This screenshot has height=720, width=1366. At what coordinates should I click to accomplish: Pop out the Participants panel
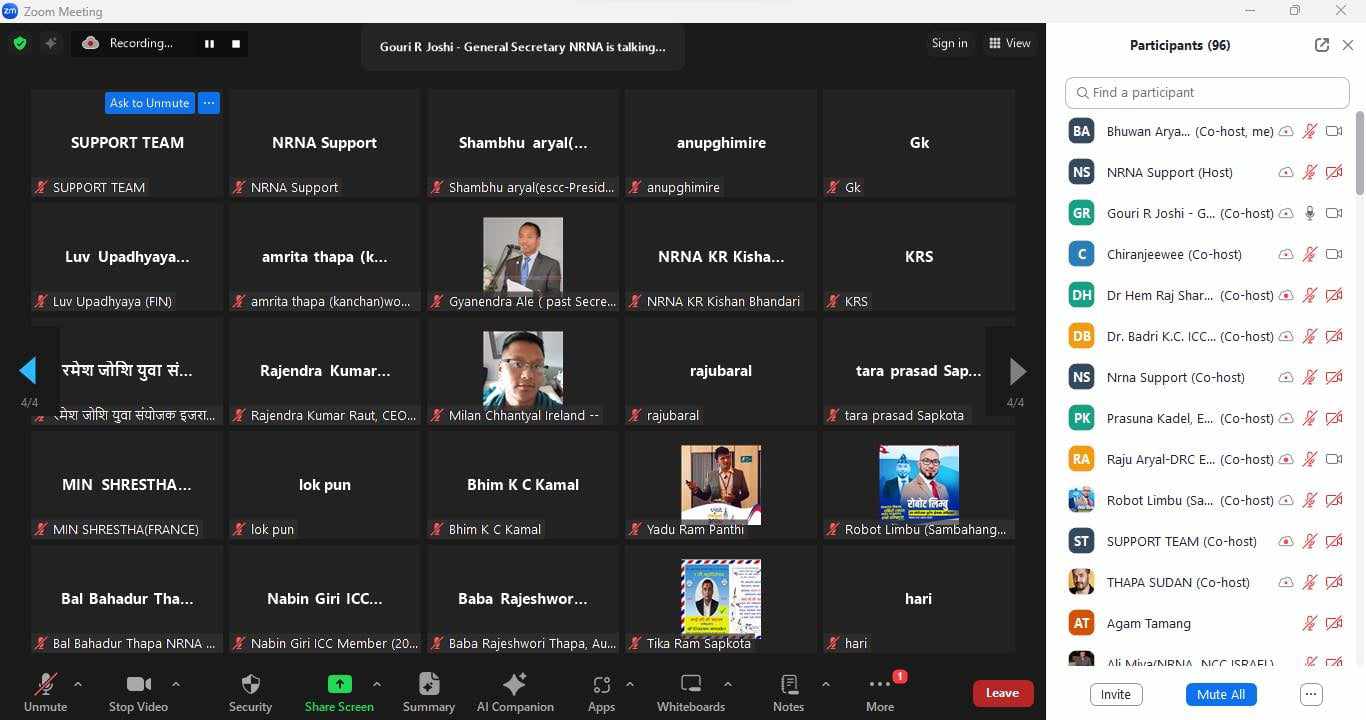tap(1321, 45)
